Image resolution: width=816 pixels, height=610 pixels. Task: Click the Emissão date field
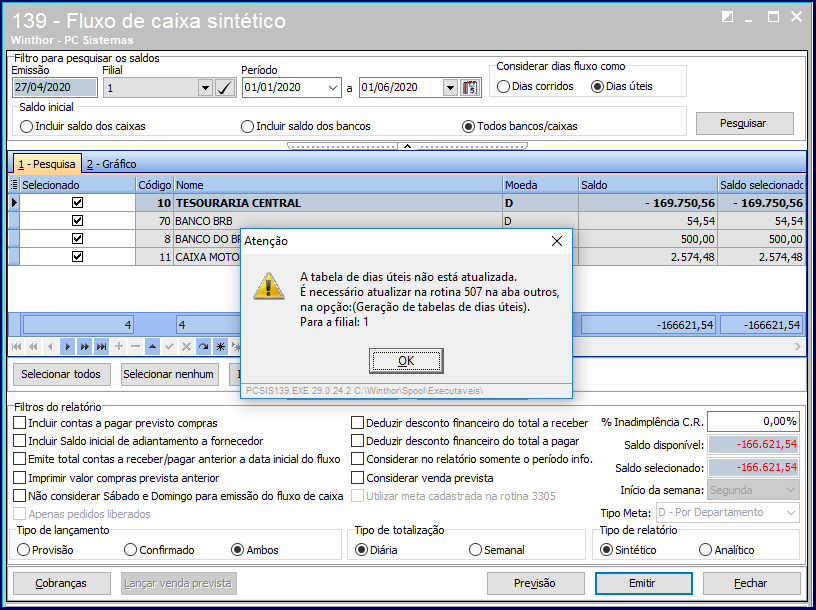click(x=55, y=87)
